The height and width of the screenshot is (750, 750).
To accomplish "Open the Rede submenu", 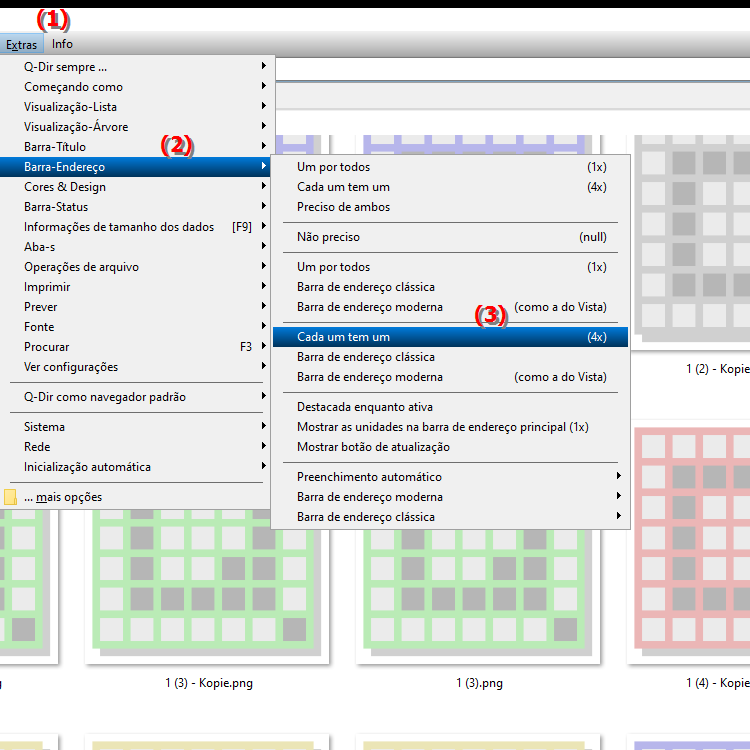I will [x=137, y=447].
